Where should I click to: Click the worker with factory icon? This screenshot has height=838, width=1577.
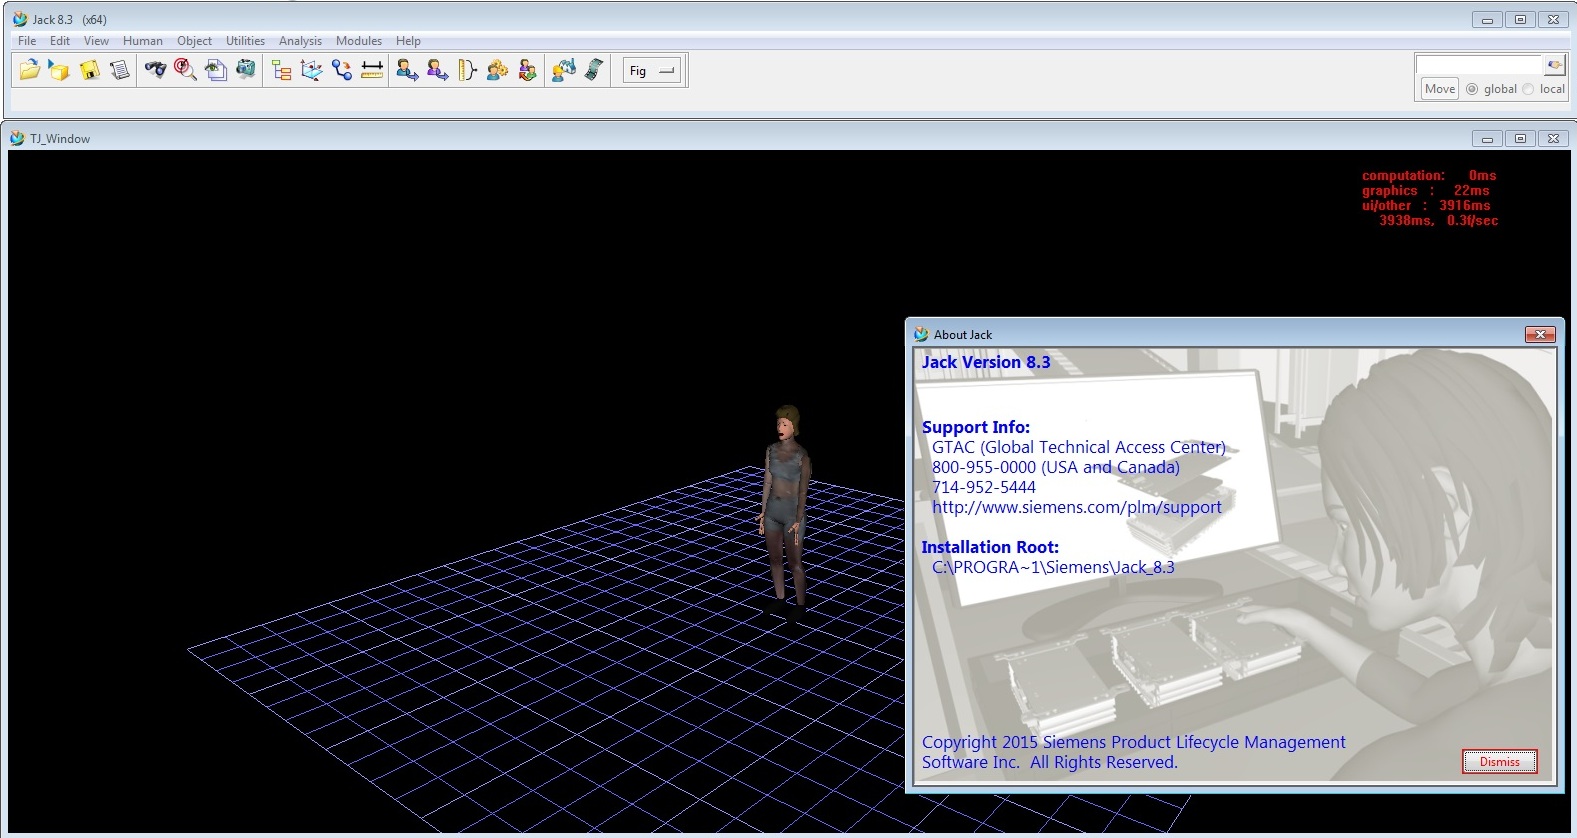563,70
